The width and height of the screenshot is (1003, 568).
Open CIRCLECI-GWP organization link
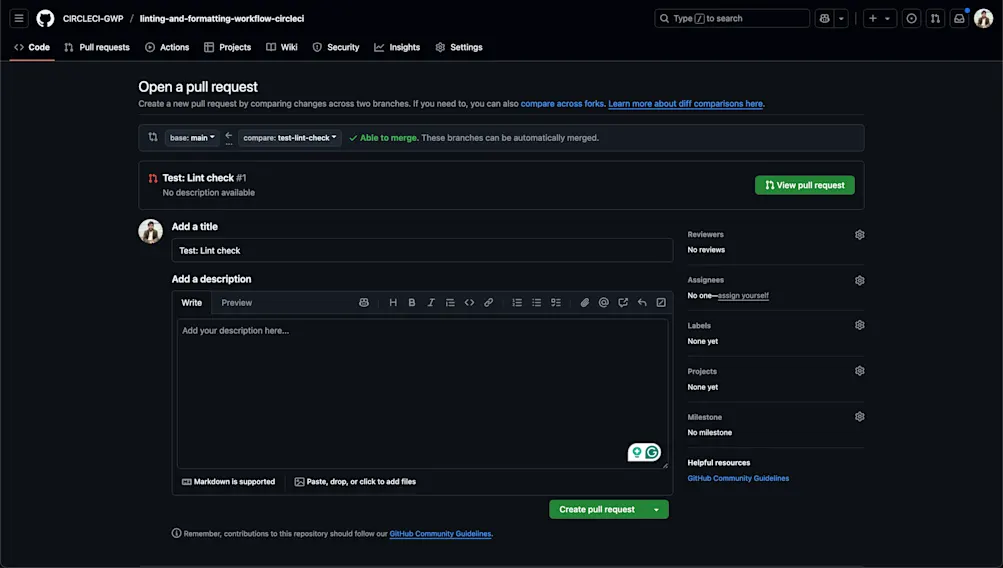click(x=93, y=19)
